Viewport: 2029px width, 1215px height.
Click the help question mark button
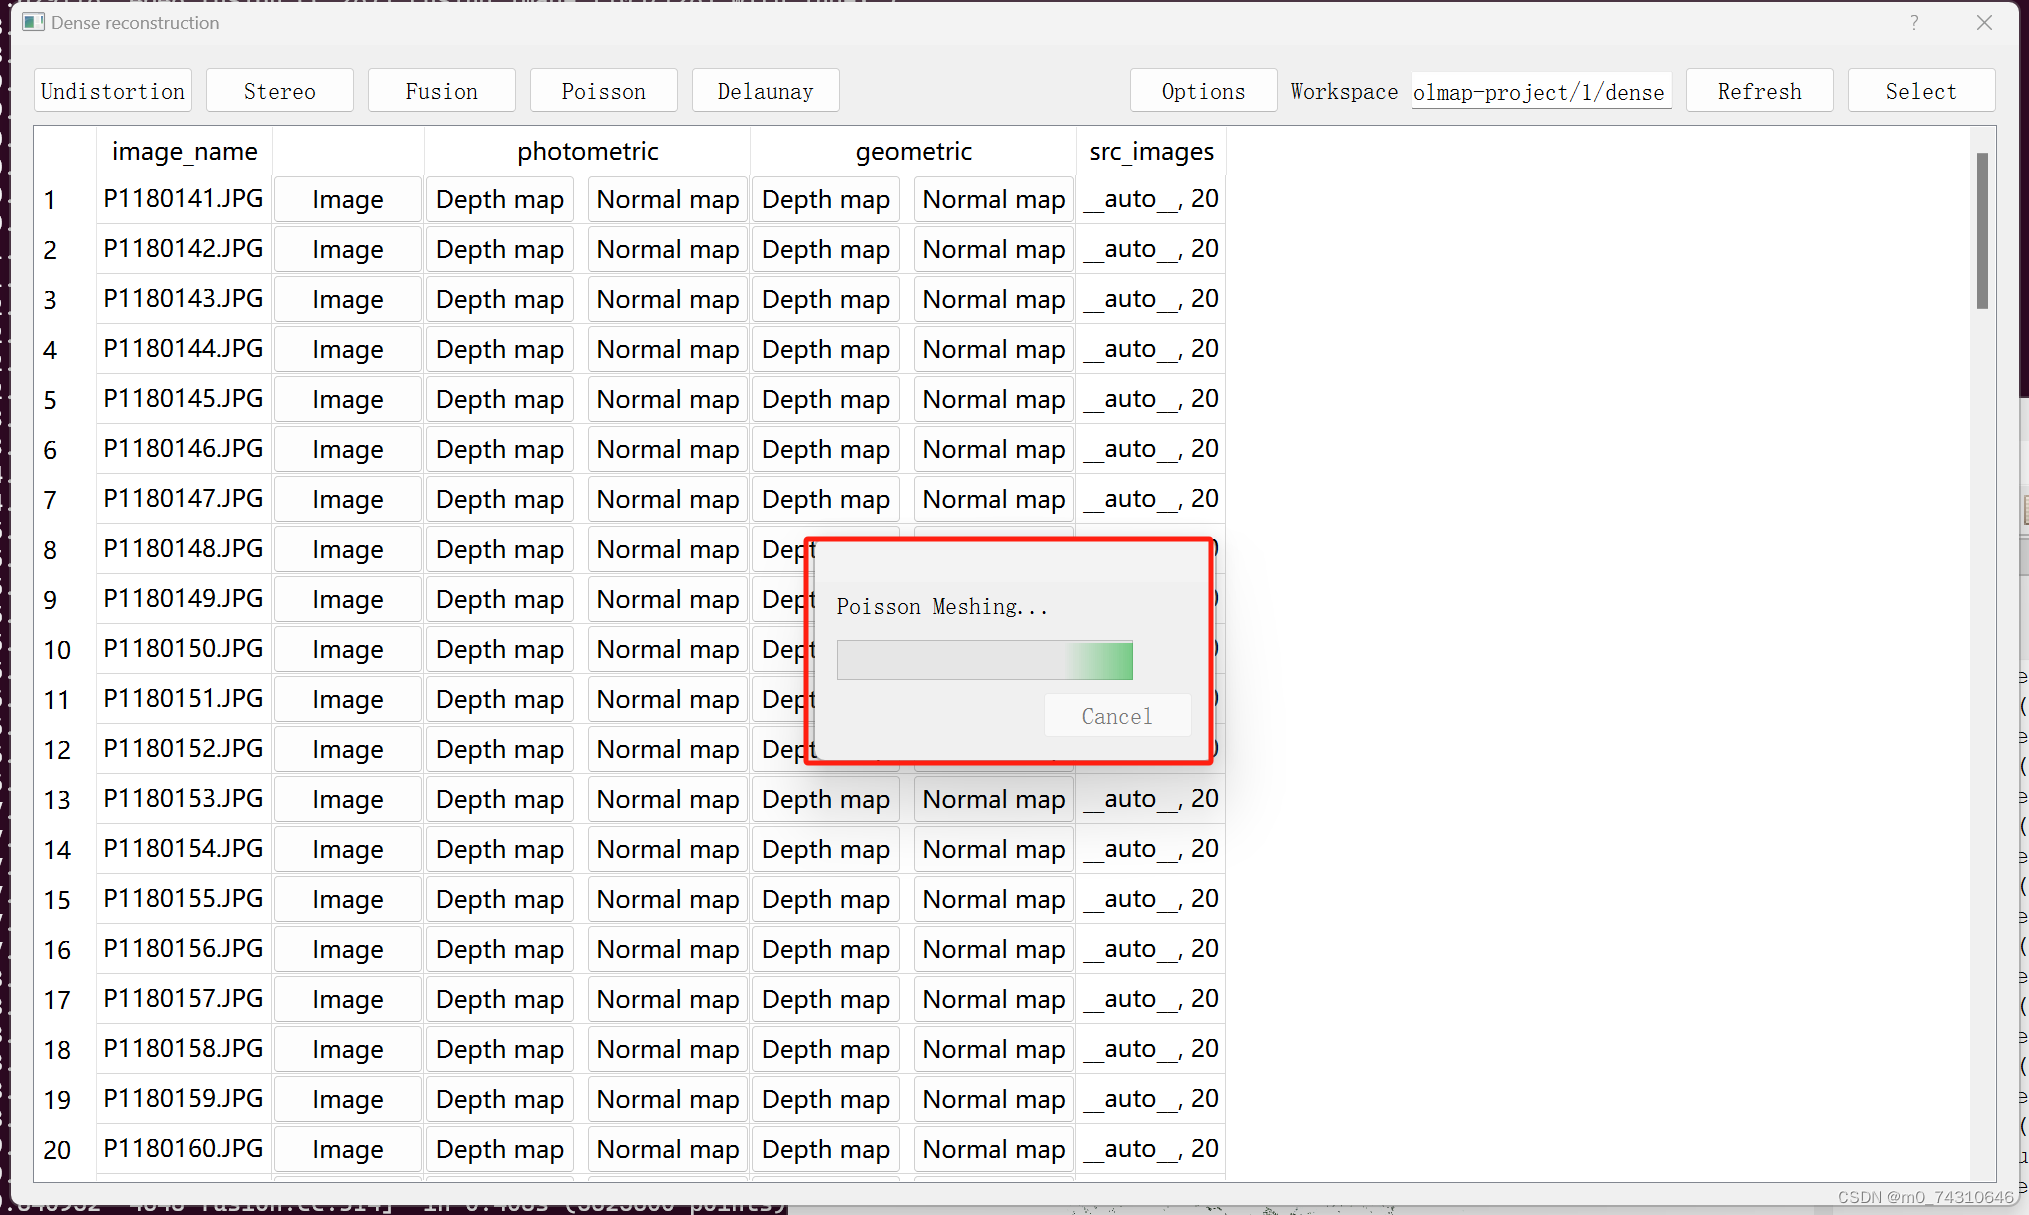1913,22
